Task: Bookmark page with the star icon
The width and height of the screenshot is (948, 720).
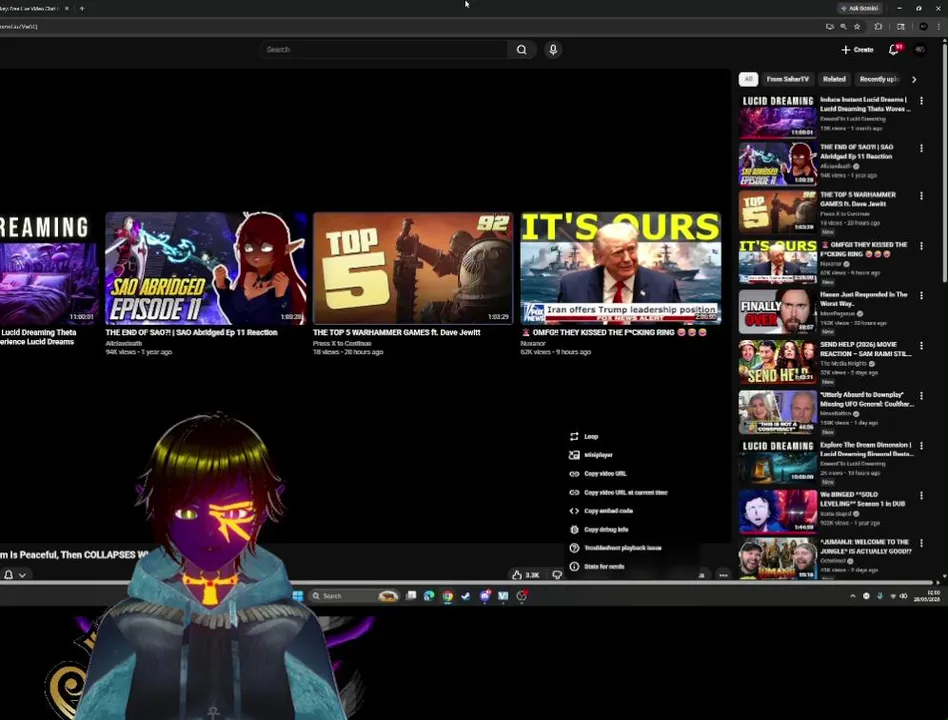Action: tap(857, 27)
